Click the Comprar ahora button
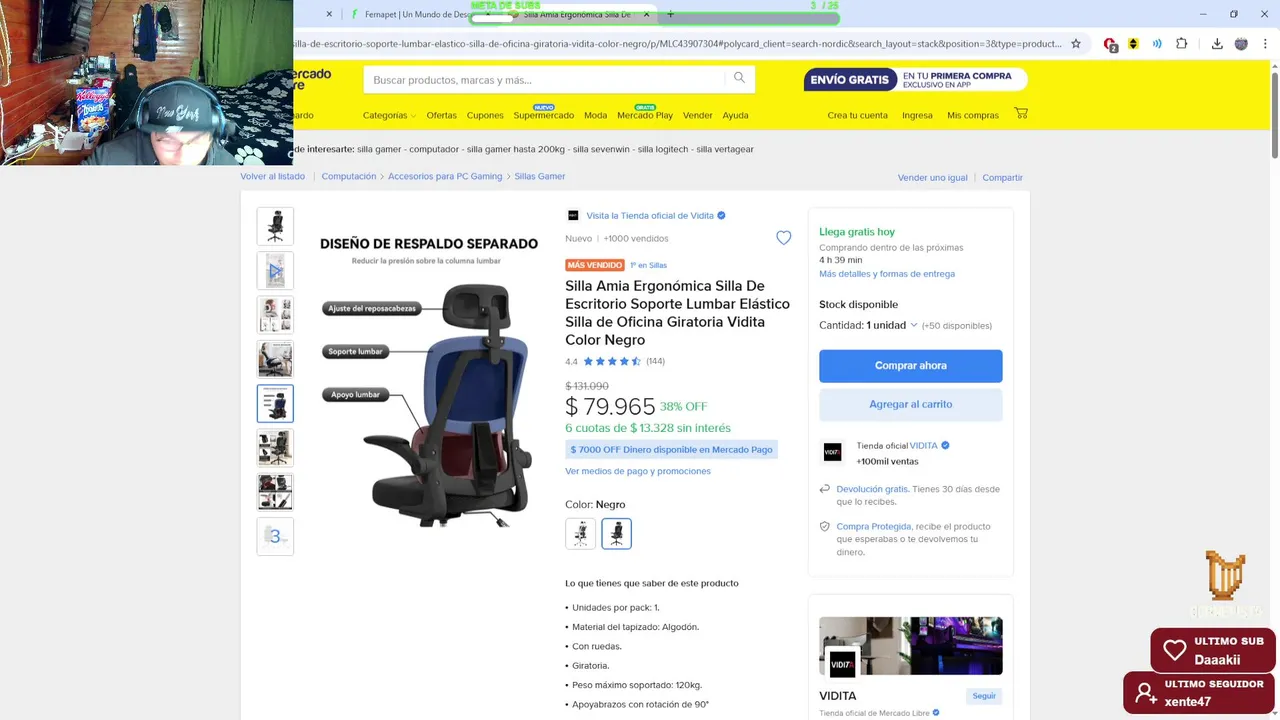 pyautogui.click(x=910, y=366)
